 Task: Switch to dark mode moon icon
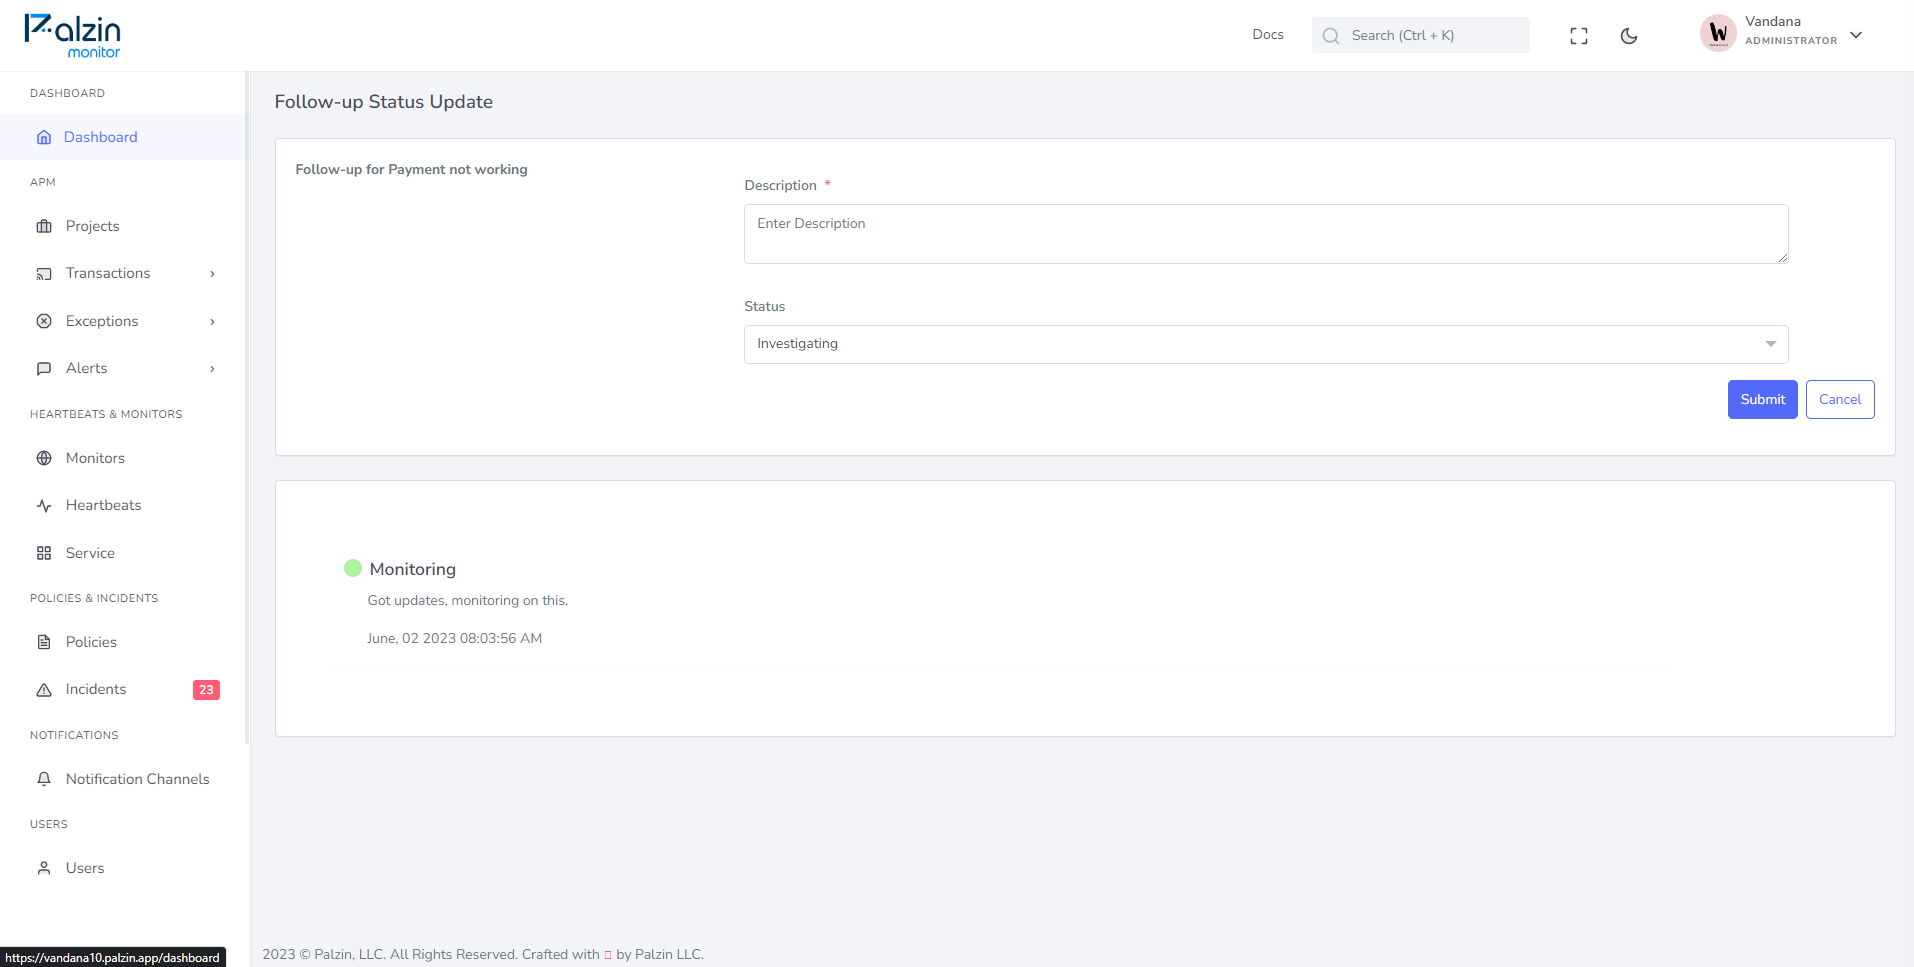click(x=1629, y=36)
